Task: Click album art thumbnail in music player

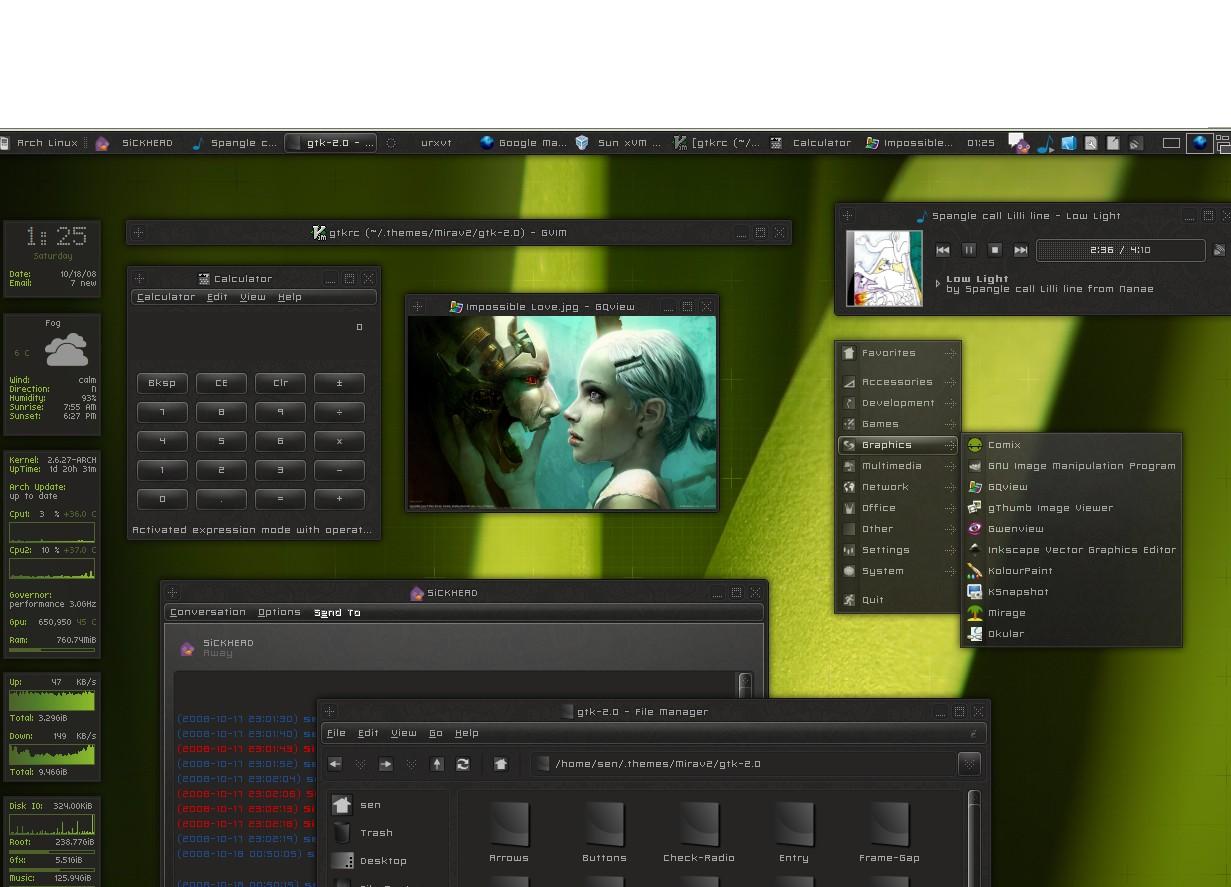Action: coord(884,268)
